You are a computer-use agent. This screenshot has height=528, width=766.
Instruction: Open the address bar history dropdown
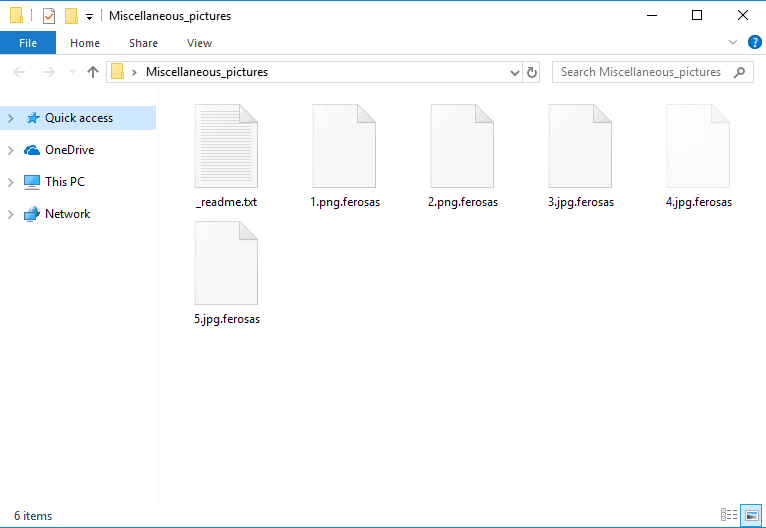click(514, 73)
